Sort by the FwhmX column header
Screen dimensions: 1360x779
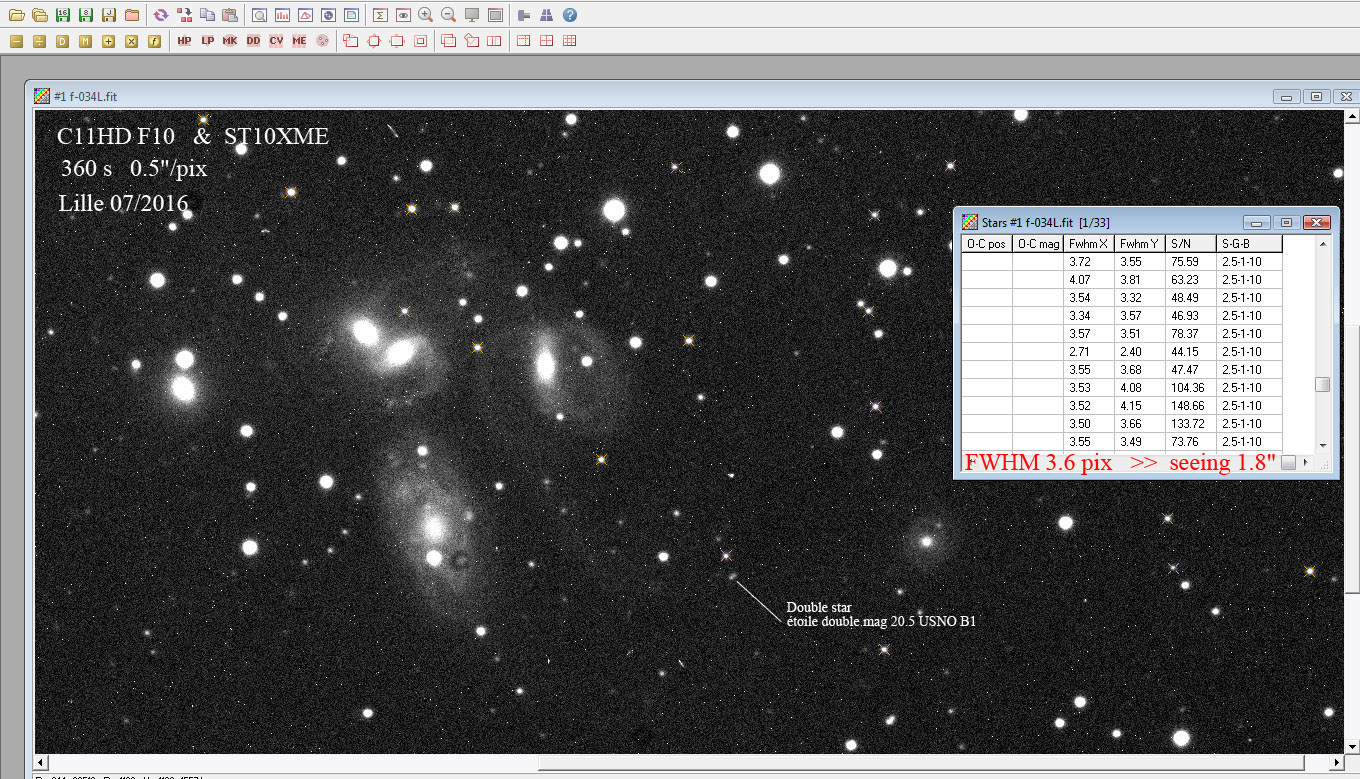[1089, 244]
